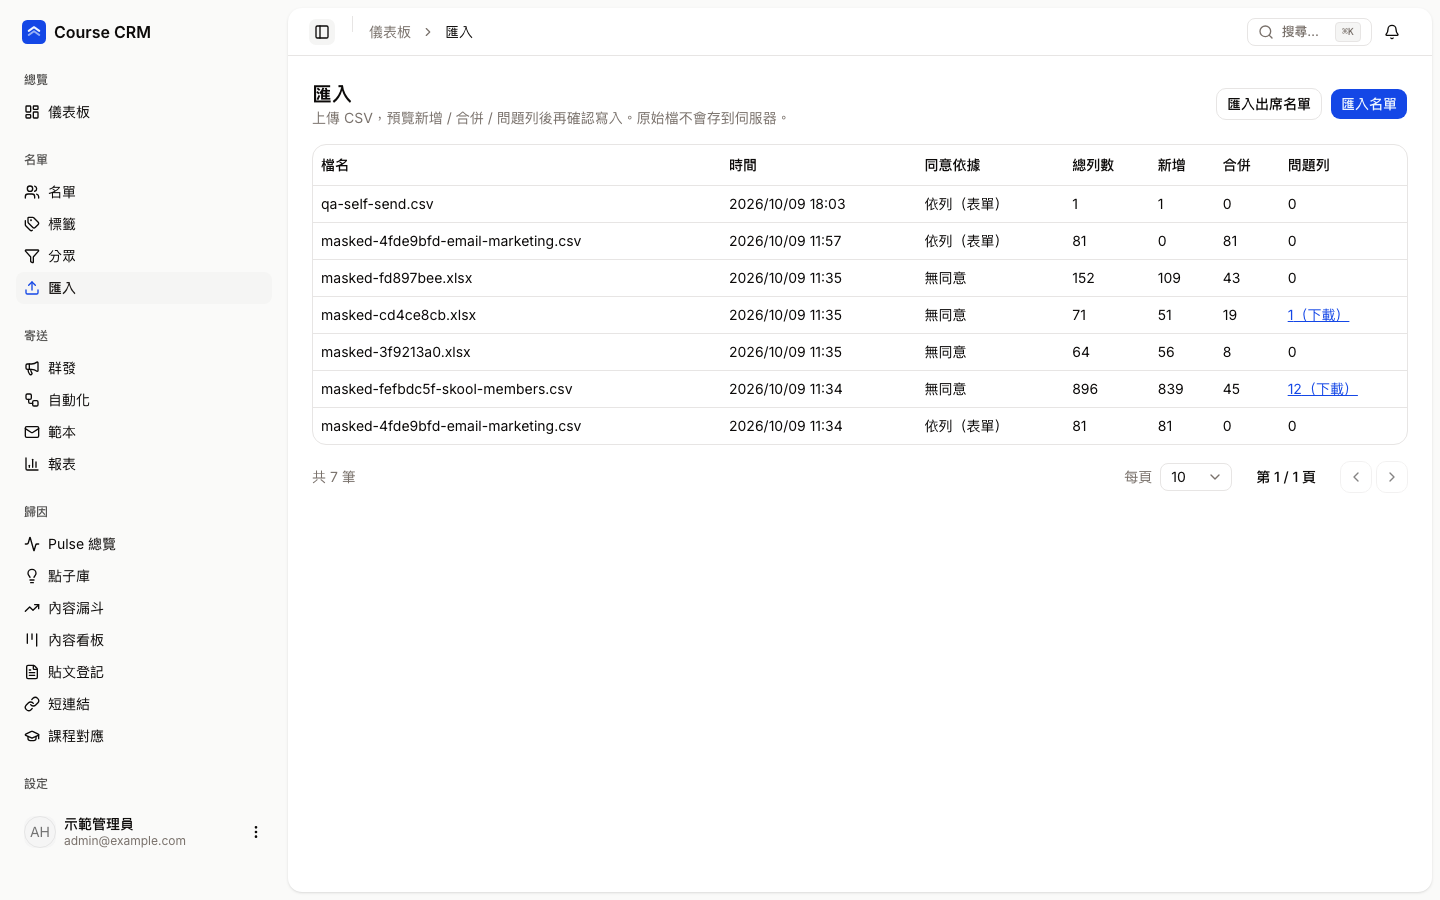Screen dimensions: 1440x900
Task: Click the Course CRM logo icon
Action: (x=34, y=32)
